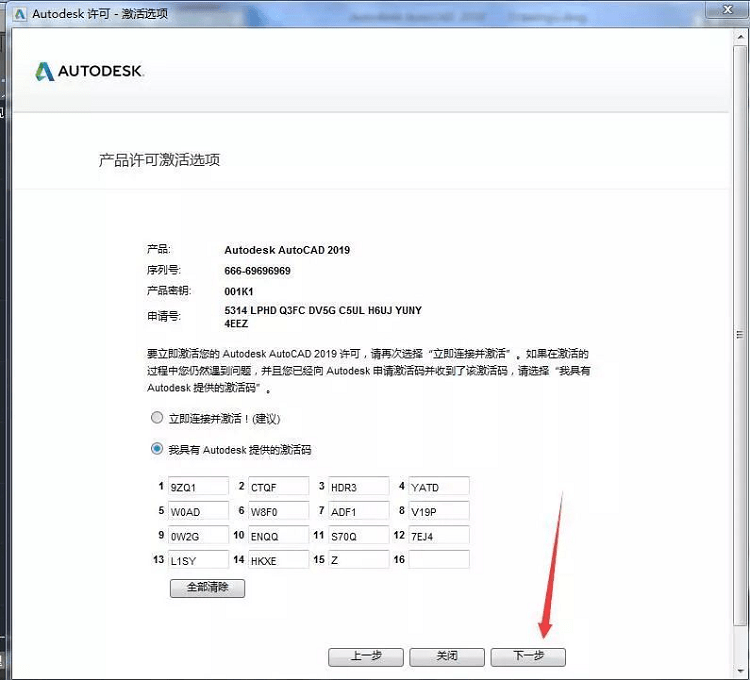The height and width of the screenshot is (680, 750).
Task: Click the product key 001K1
Action: coord(239,292)
